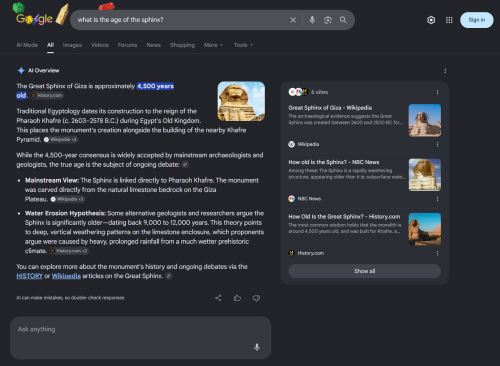Open the Sphinx thumbnail in AI Overview
500x366 pixels.
[x=241, y=101]
